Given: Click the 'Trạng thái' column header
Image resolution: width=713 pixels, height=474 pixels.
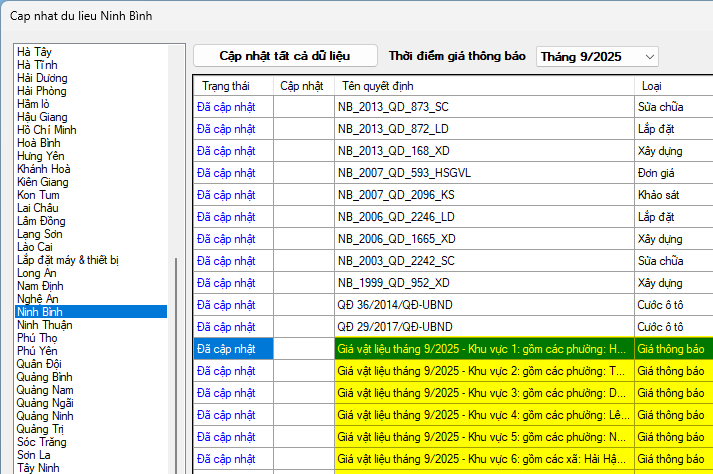Looking at the screenshot, I should pos(232,86).
